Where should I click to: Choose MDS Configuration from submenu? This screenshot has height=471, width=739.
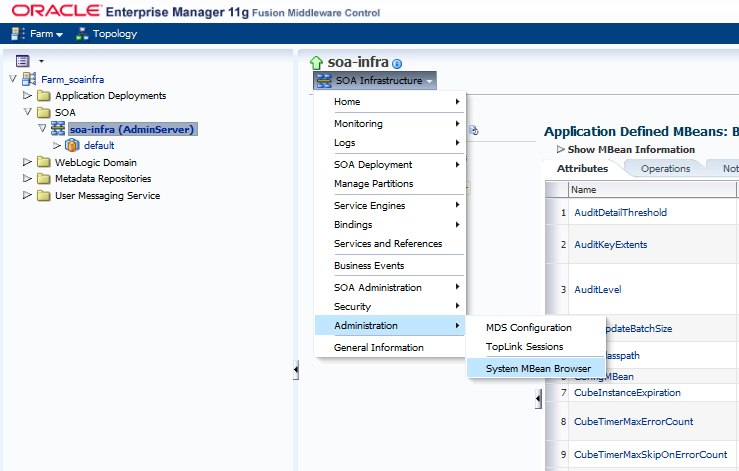529,328
